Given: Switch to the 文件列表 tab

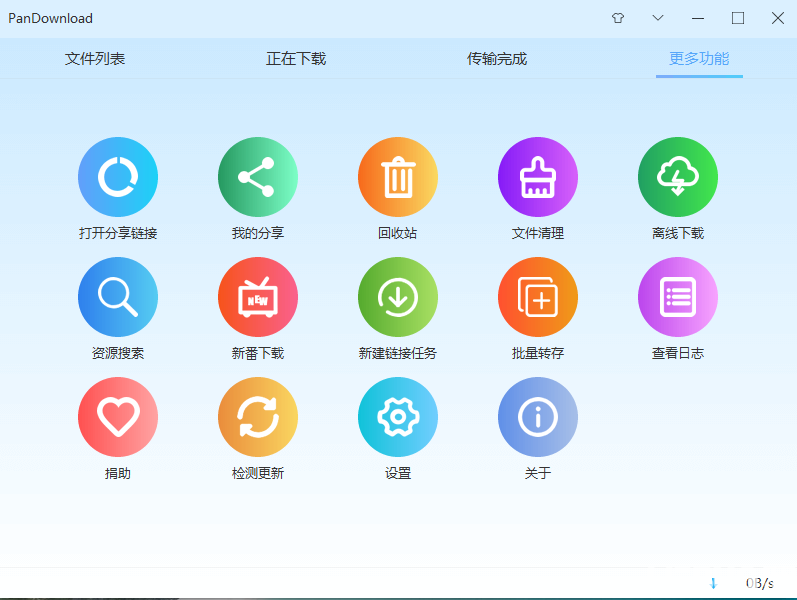Looking at the screenshot, I should 95,59.
